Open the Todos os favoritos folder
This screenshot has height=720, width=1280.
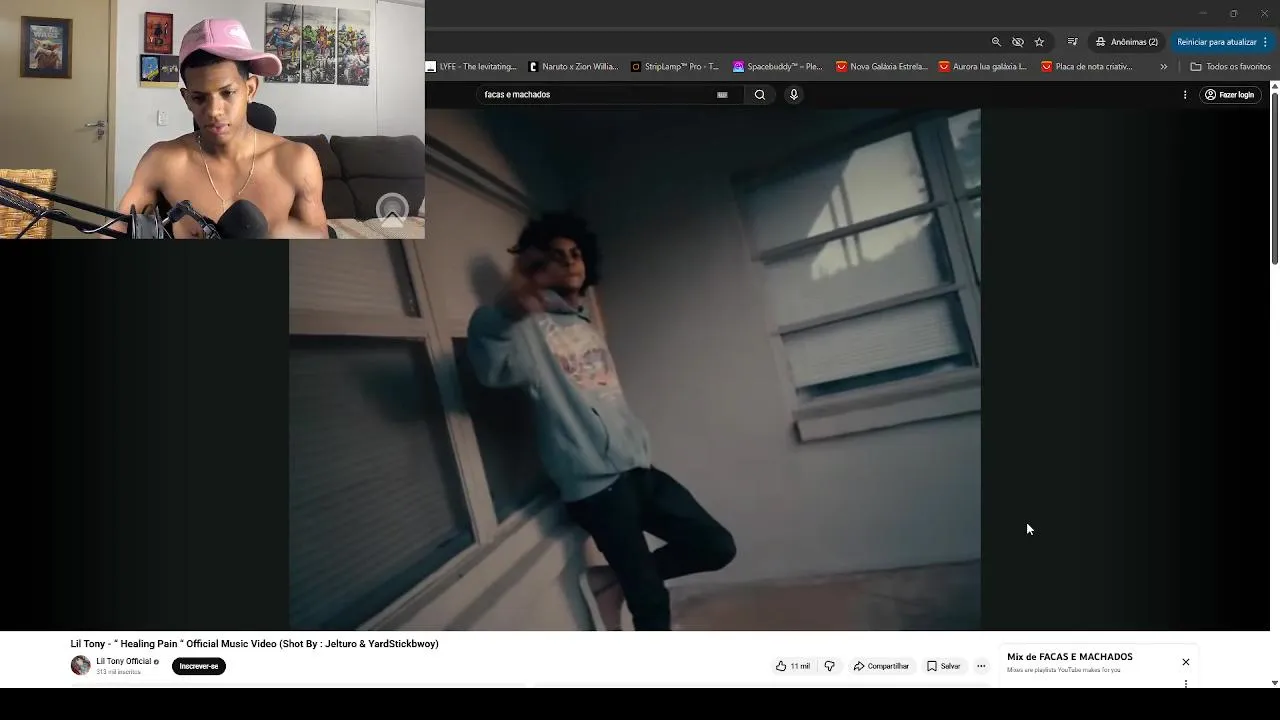pyautogui.click(x=1230, y=67)
